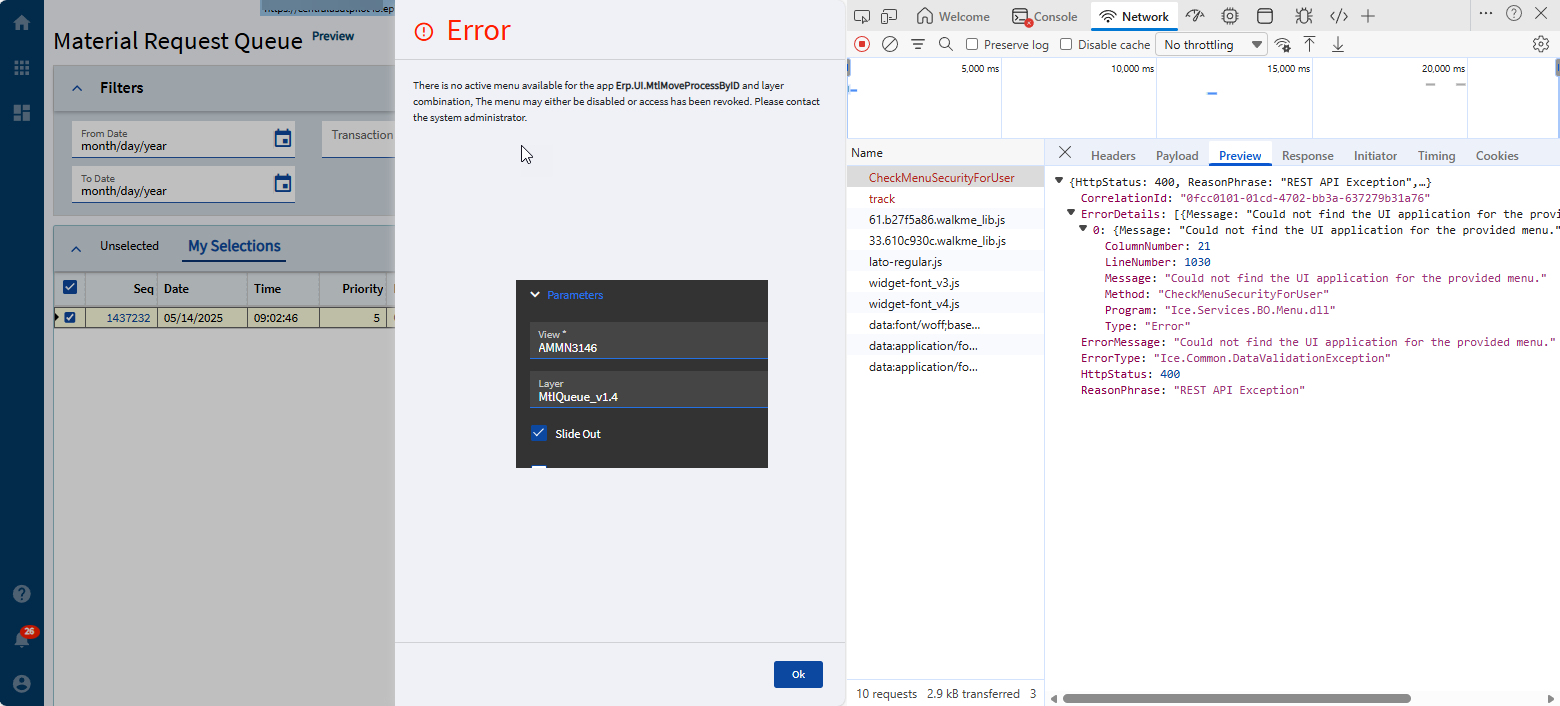Click the export HAR download arrow
This screenshot has width=1560, height=706.
(1338, 44)
